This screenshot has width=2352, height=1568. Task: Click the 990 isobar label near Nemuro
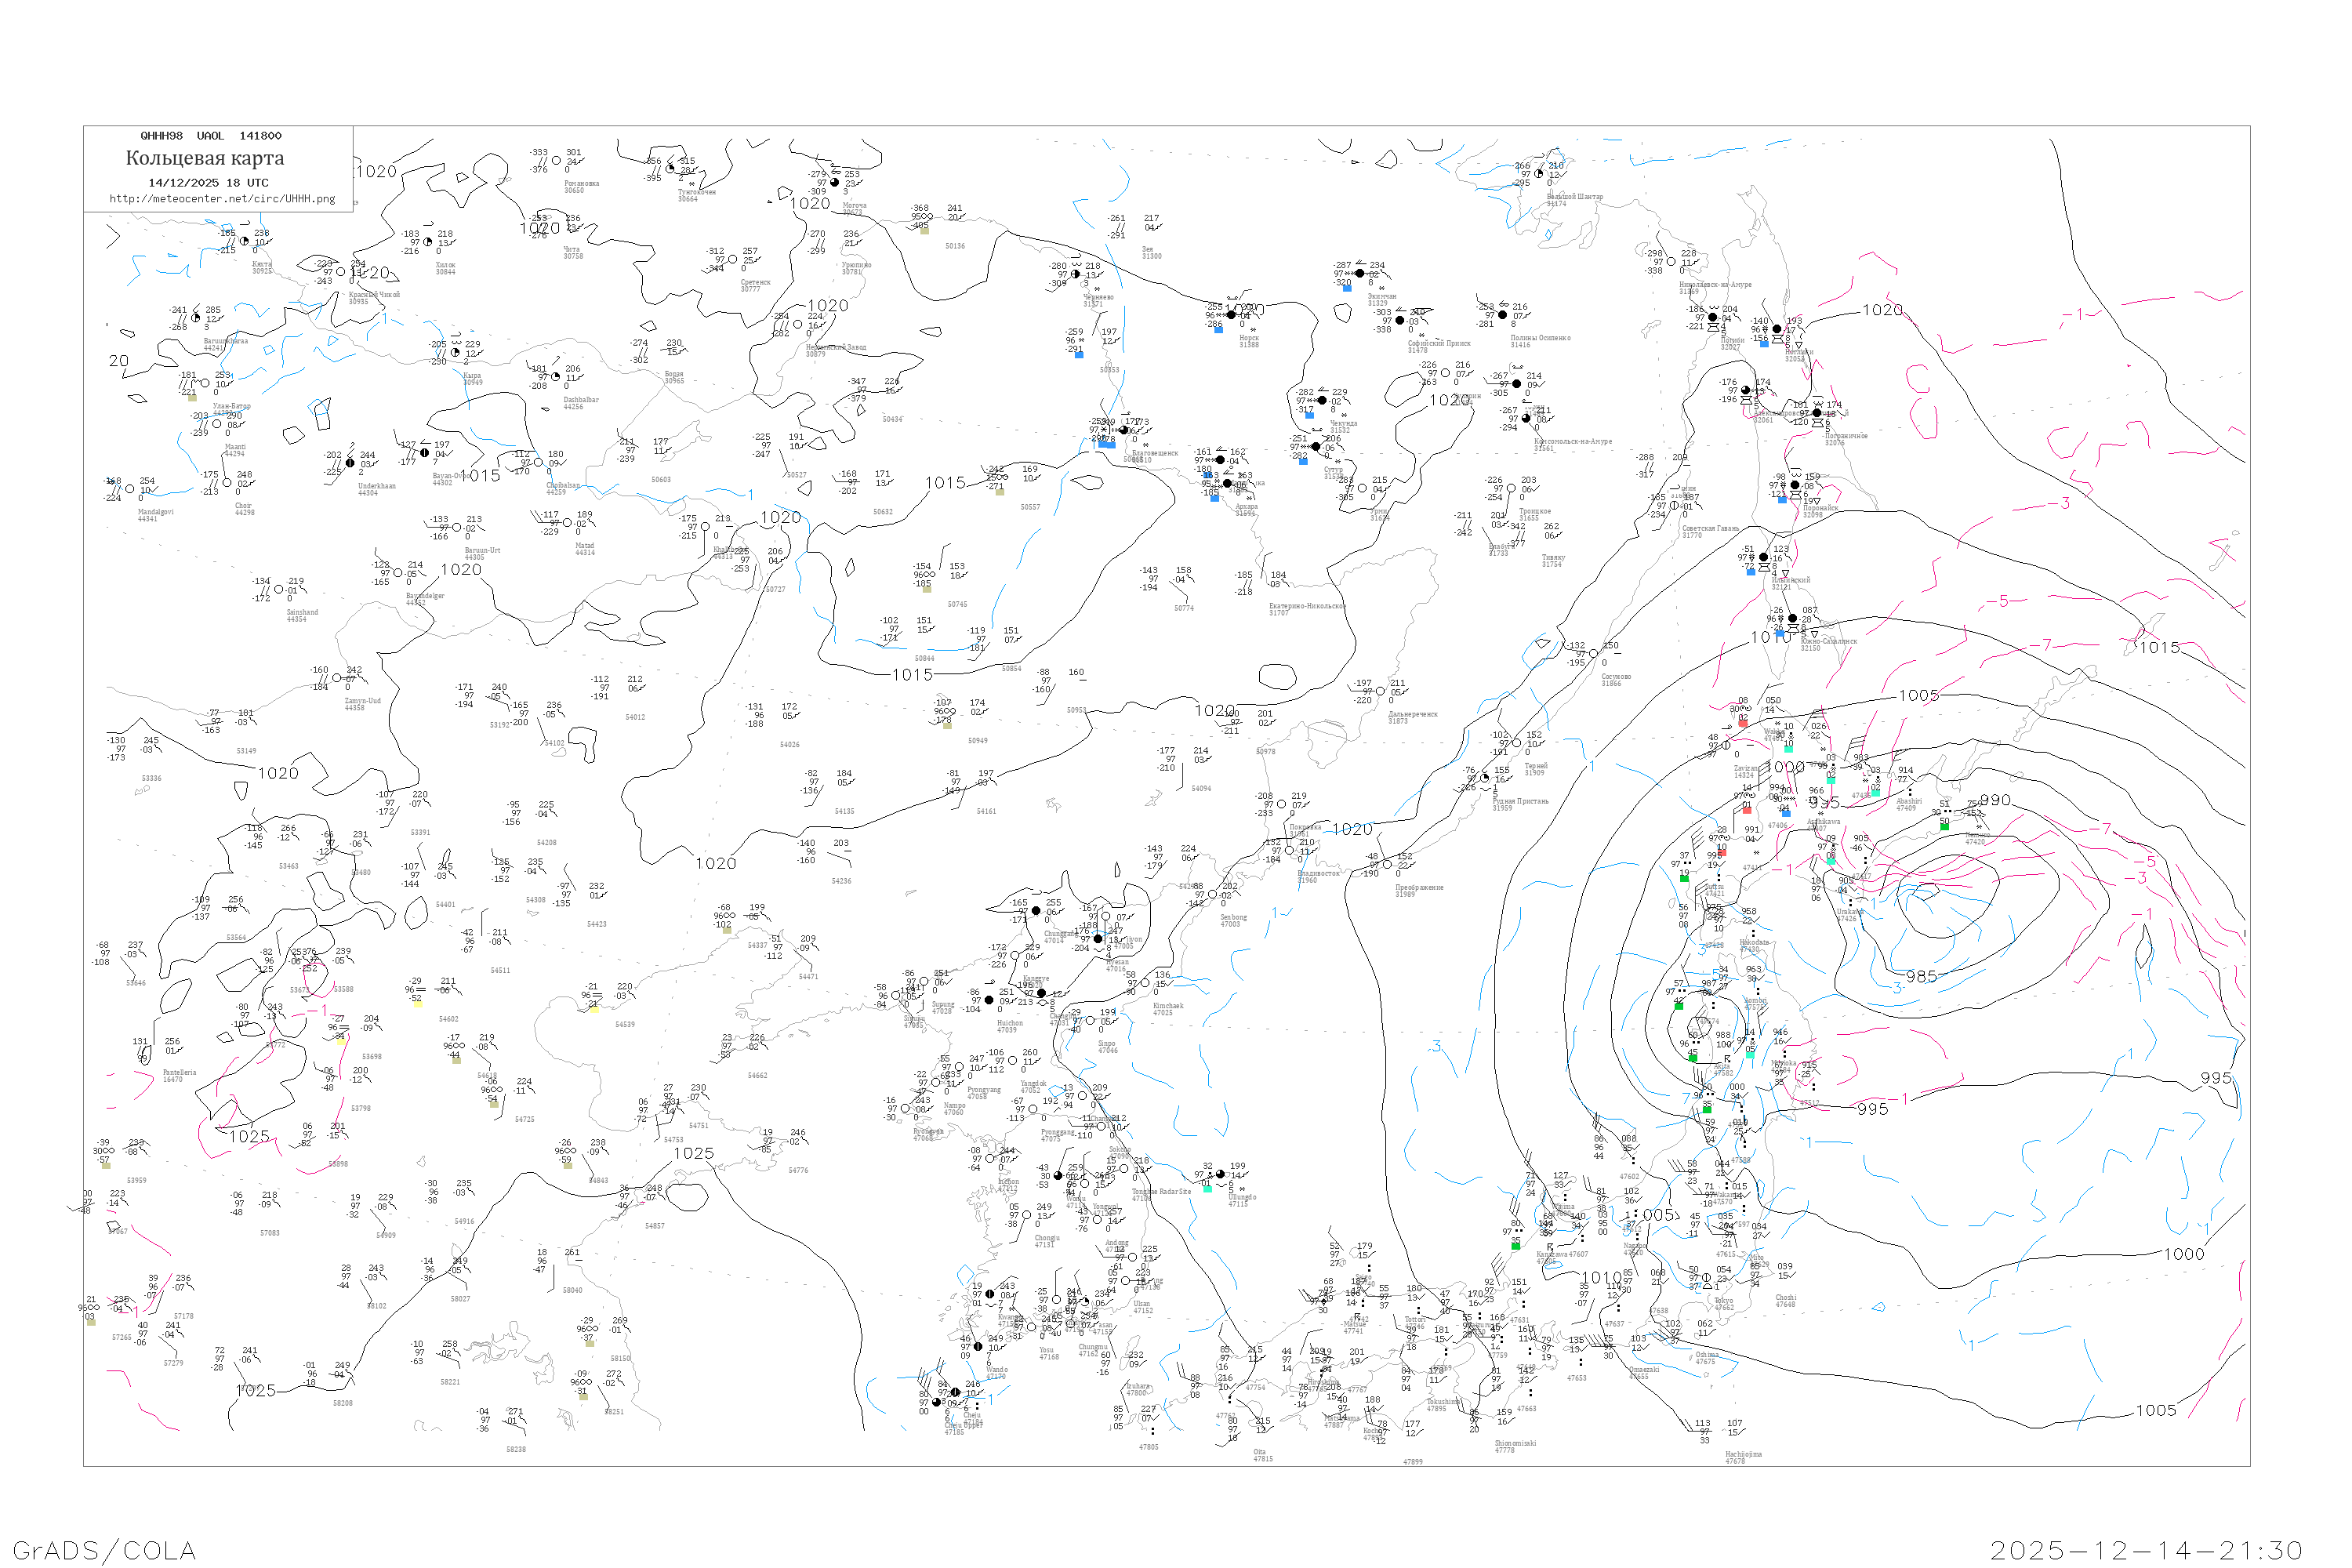[x=1995, y=801]
